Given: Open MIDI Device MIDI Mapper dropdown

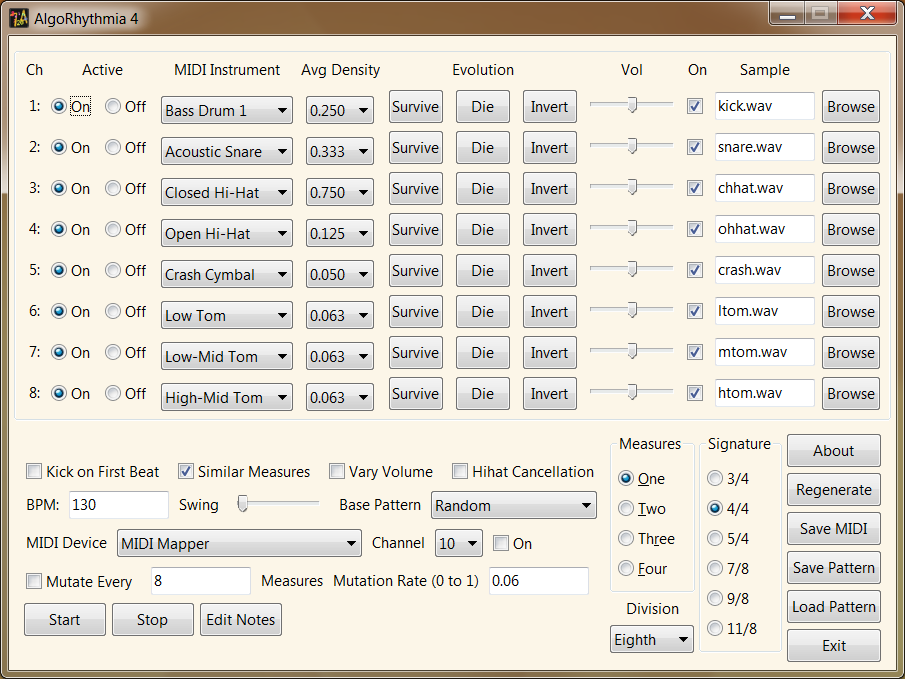Looking at the screenshot, I should 239,543.
